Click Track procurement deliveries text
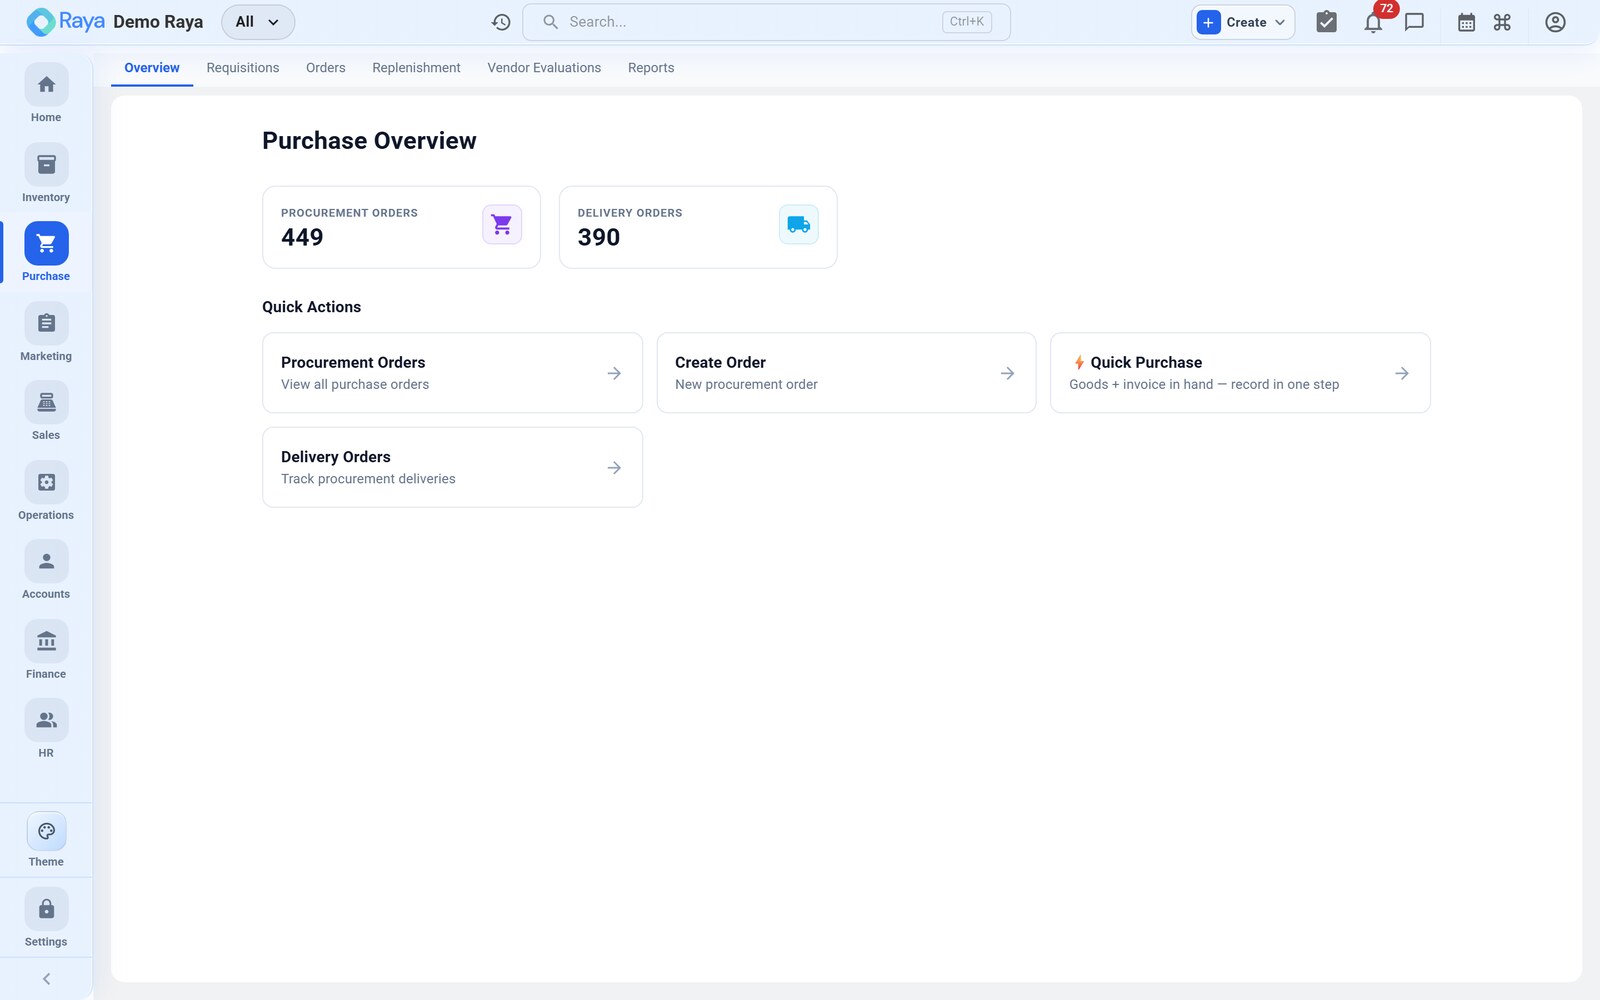The width and height of the screenshot is (1600, 1000). pos(368,479)
